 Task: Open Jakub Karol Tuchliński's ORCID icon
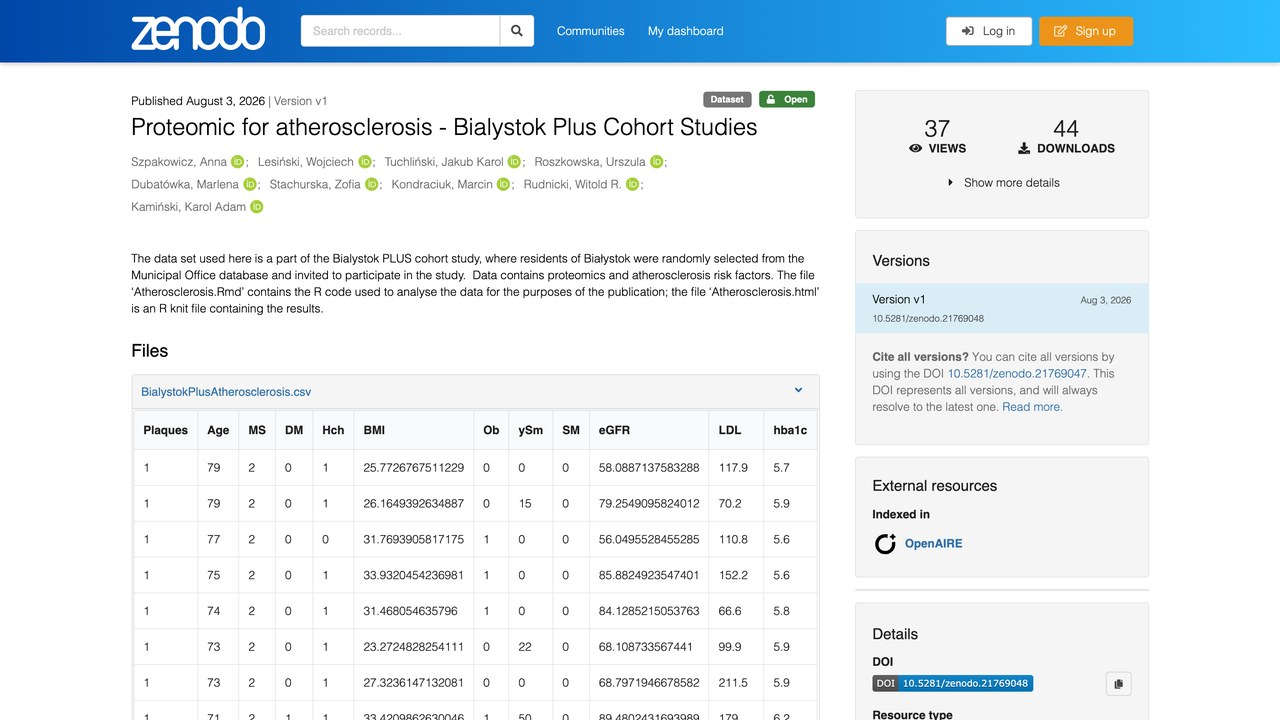coord(514,162)
